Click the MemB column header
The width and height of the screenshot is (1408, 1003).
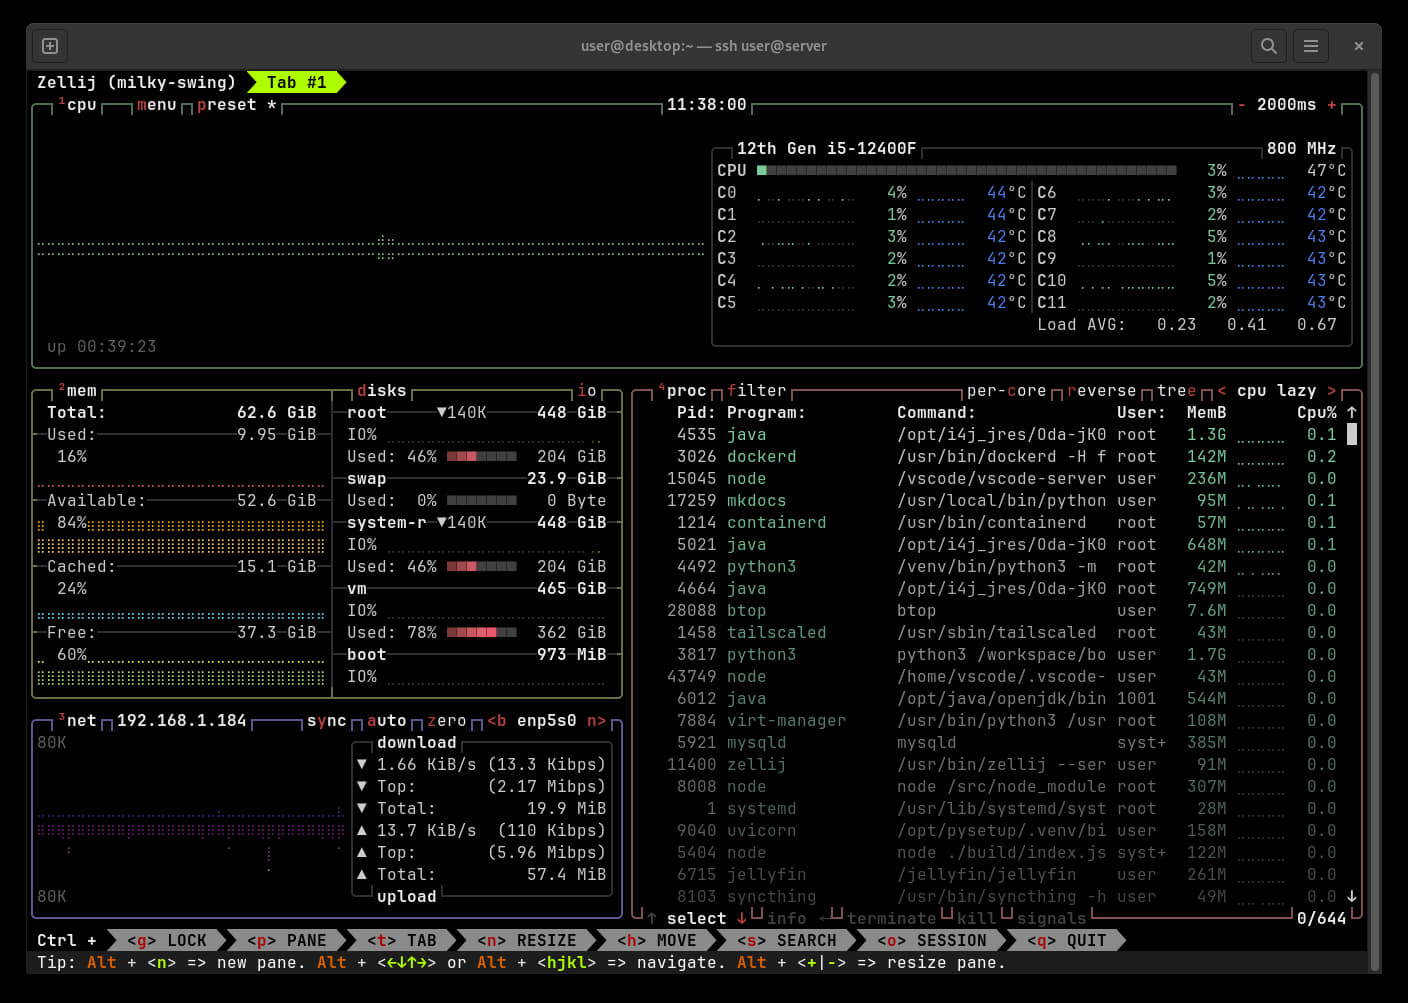pos(1206,413)
